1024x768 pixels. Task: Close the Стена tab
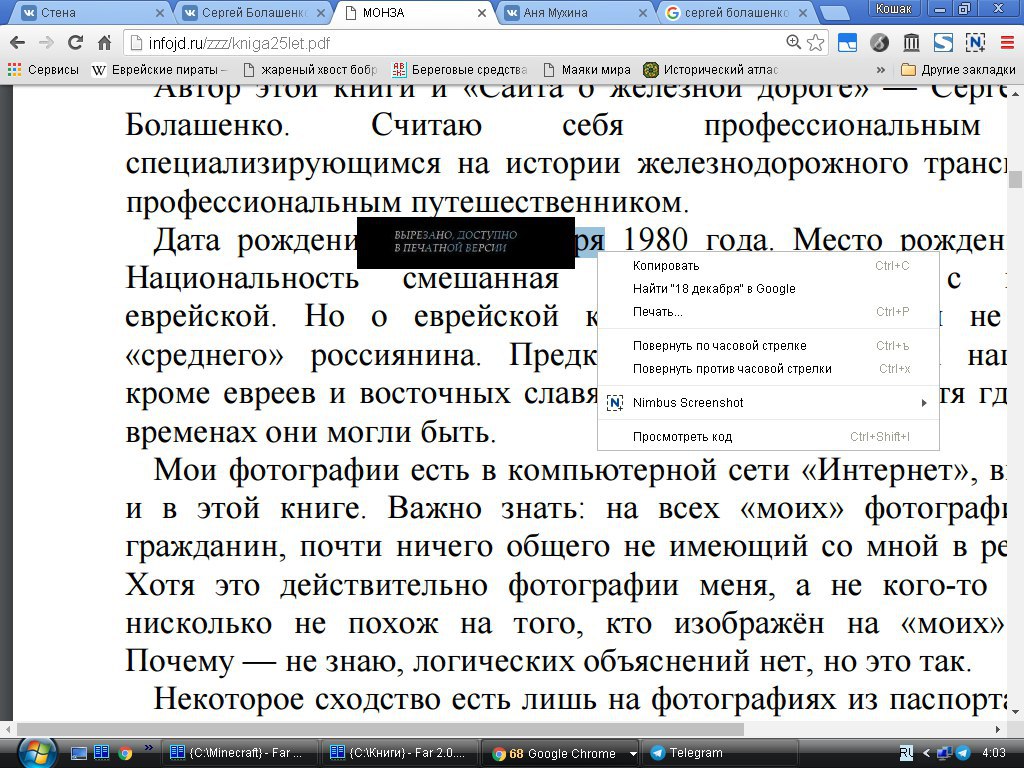click(160, 12)
